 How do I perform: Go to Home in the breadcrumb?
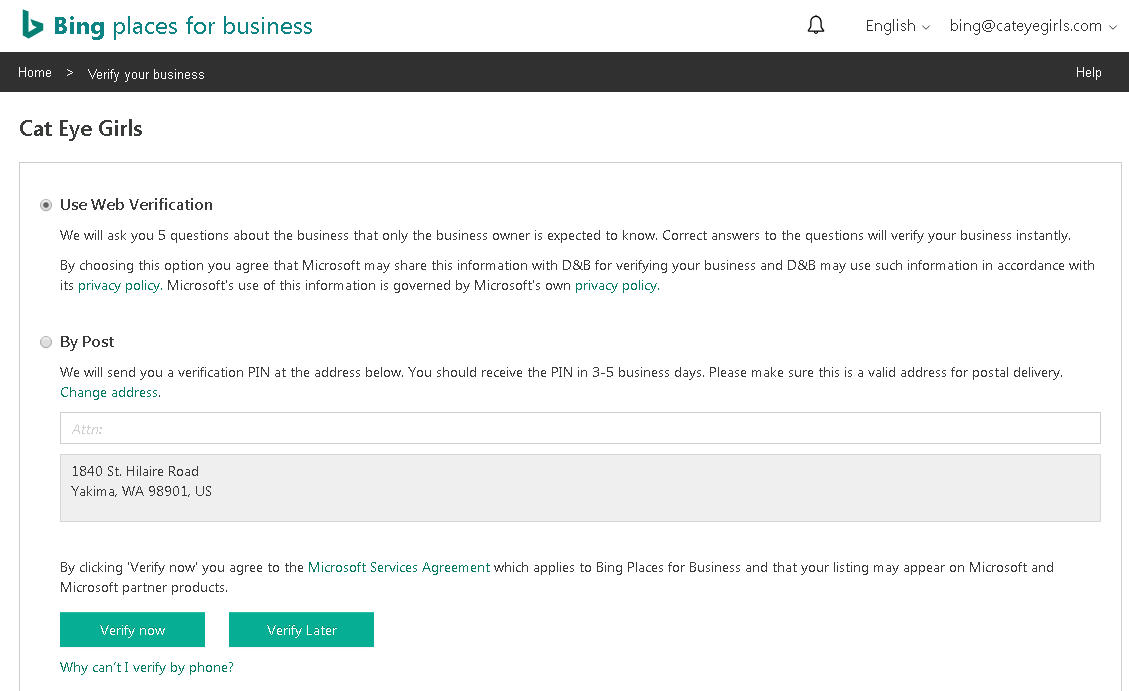click(x=35, y=73)
